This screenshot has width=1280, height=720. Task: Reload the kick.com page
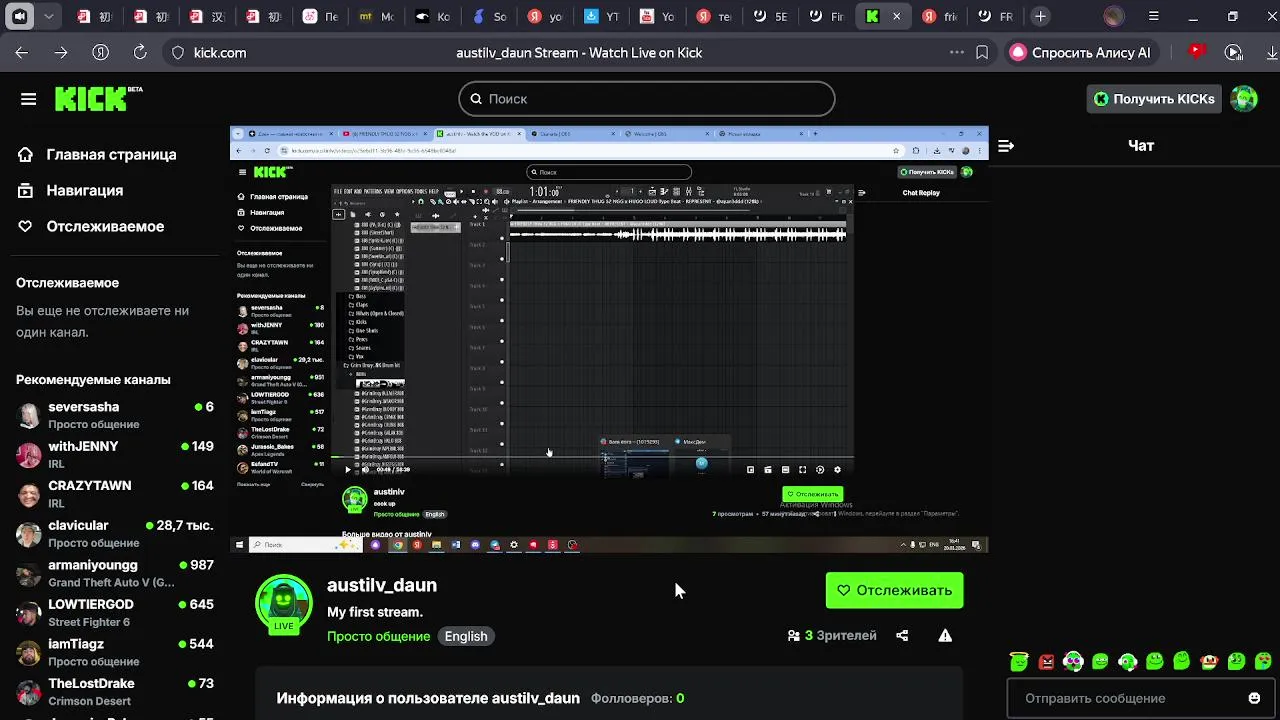pos(140,53)
